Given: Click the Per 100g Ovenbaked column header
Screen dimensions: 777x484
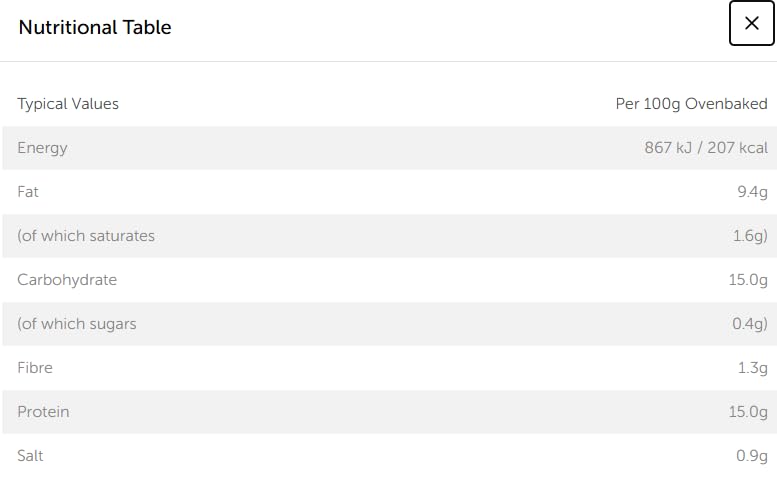Looking at the screenshot, I should [691, 104].
